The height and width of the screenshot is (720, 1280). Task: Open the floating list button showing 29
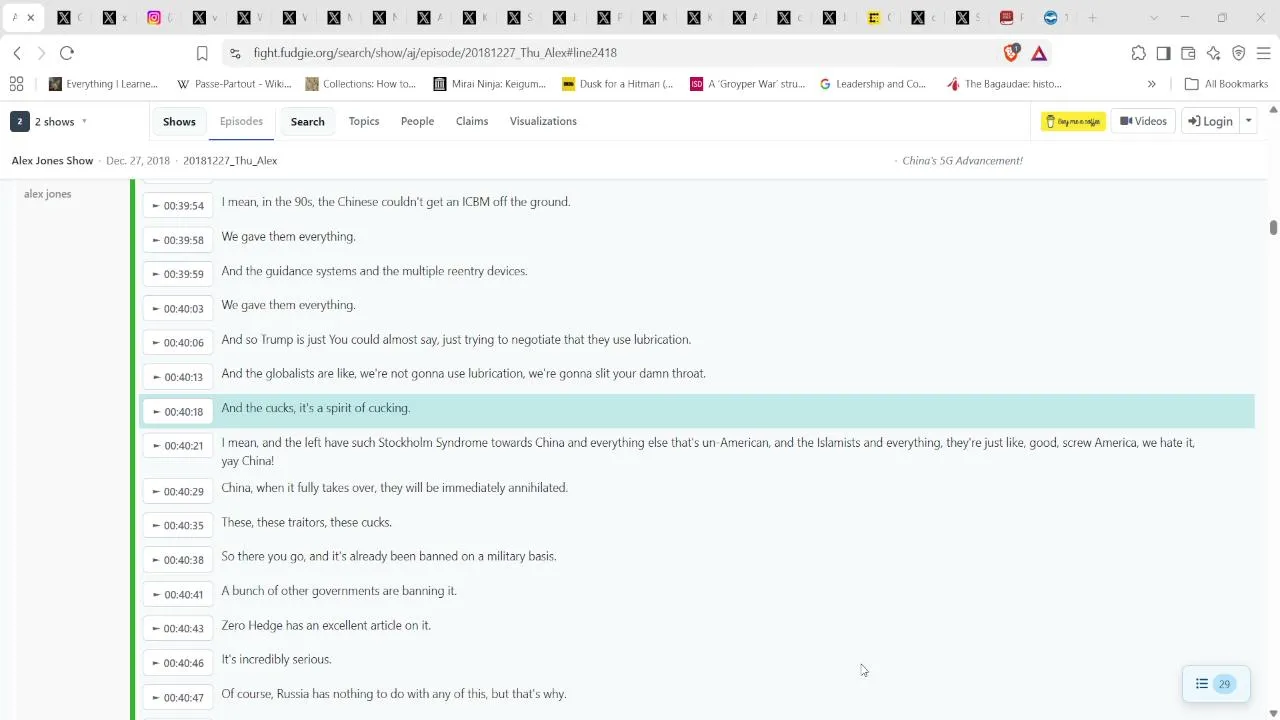(x=1215, y=684)
